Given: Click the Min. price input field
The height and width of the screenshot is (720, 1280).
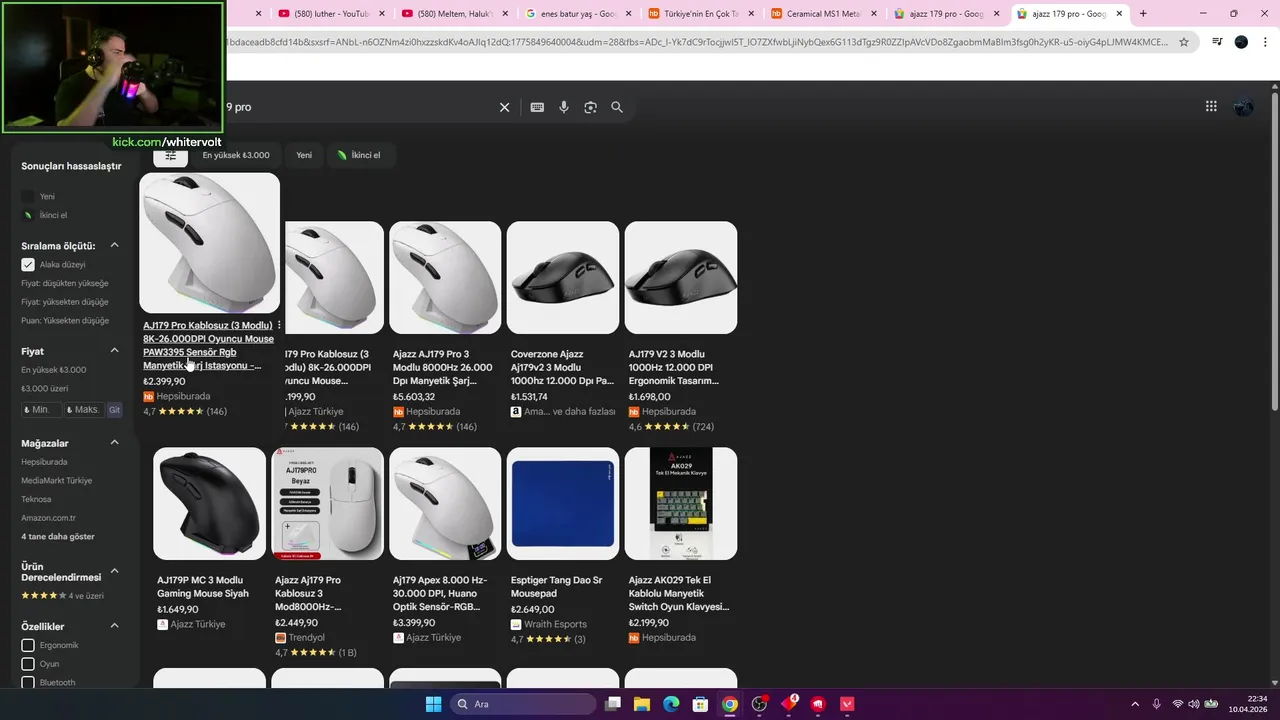Looking at the screenshot, I should pyautogui.click(x=41, y=410).
